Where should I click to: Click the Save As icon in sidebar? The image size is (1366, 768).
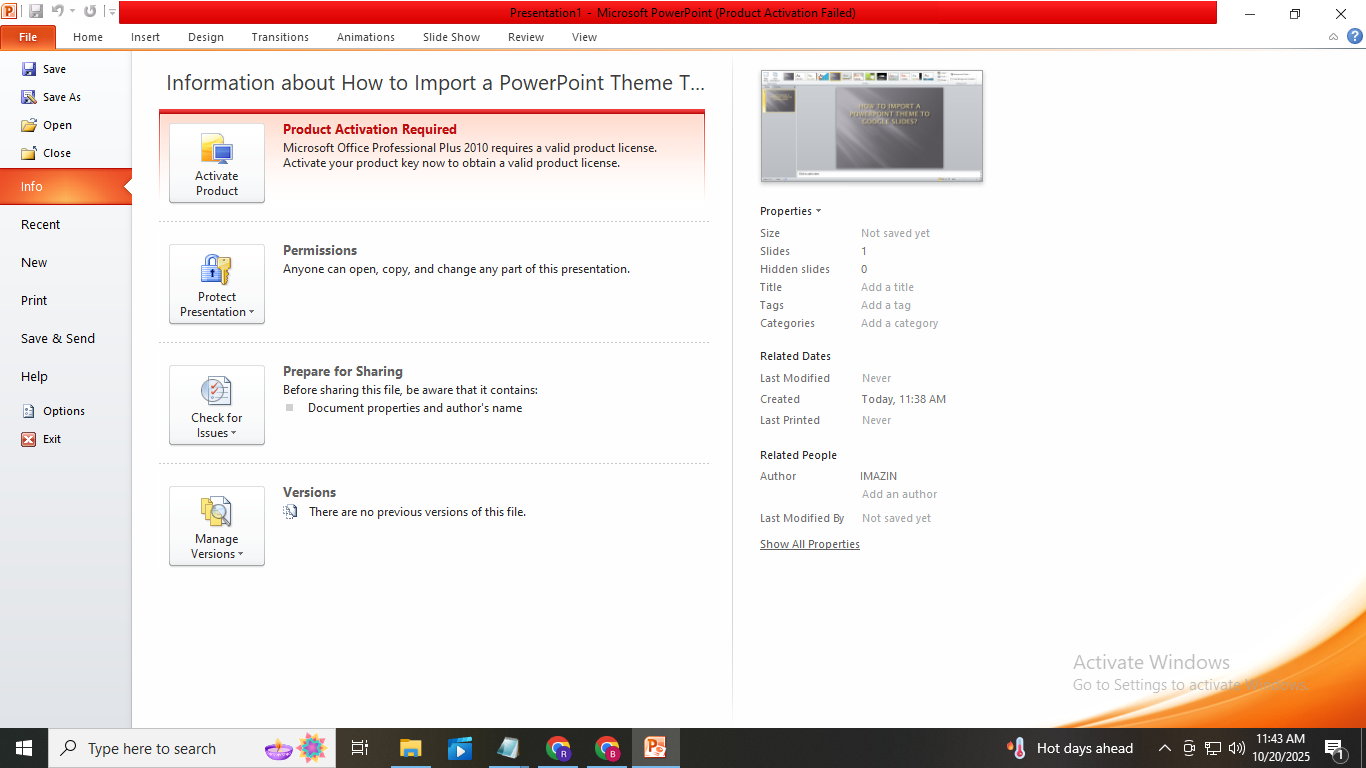click(x=29, y=97)
